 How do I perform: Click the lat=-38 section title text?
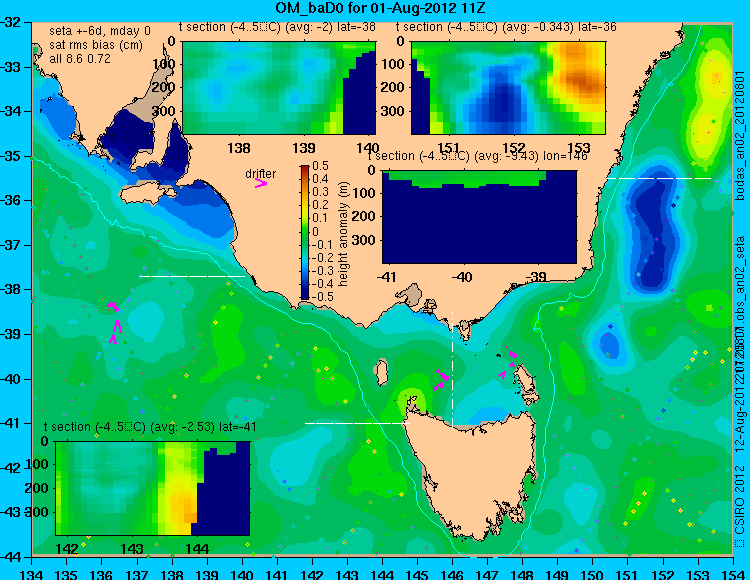(277, 27)
